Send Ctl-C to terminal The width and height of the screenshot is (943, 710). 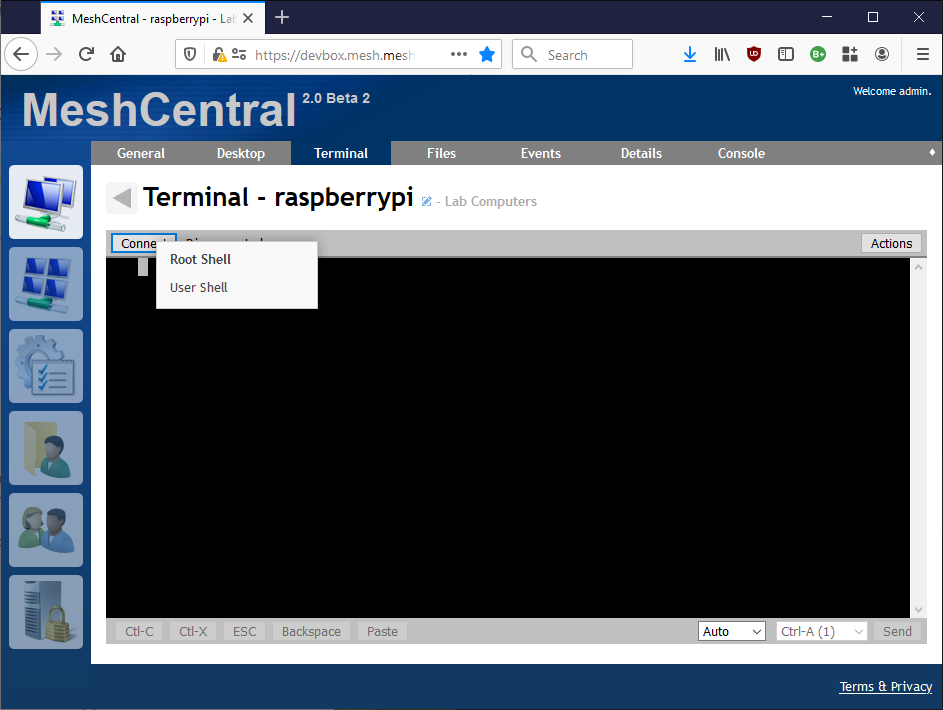click(x=139, y=631)
